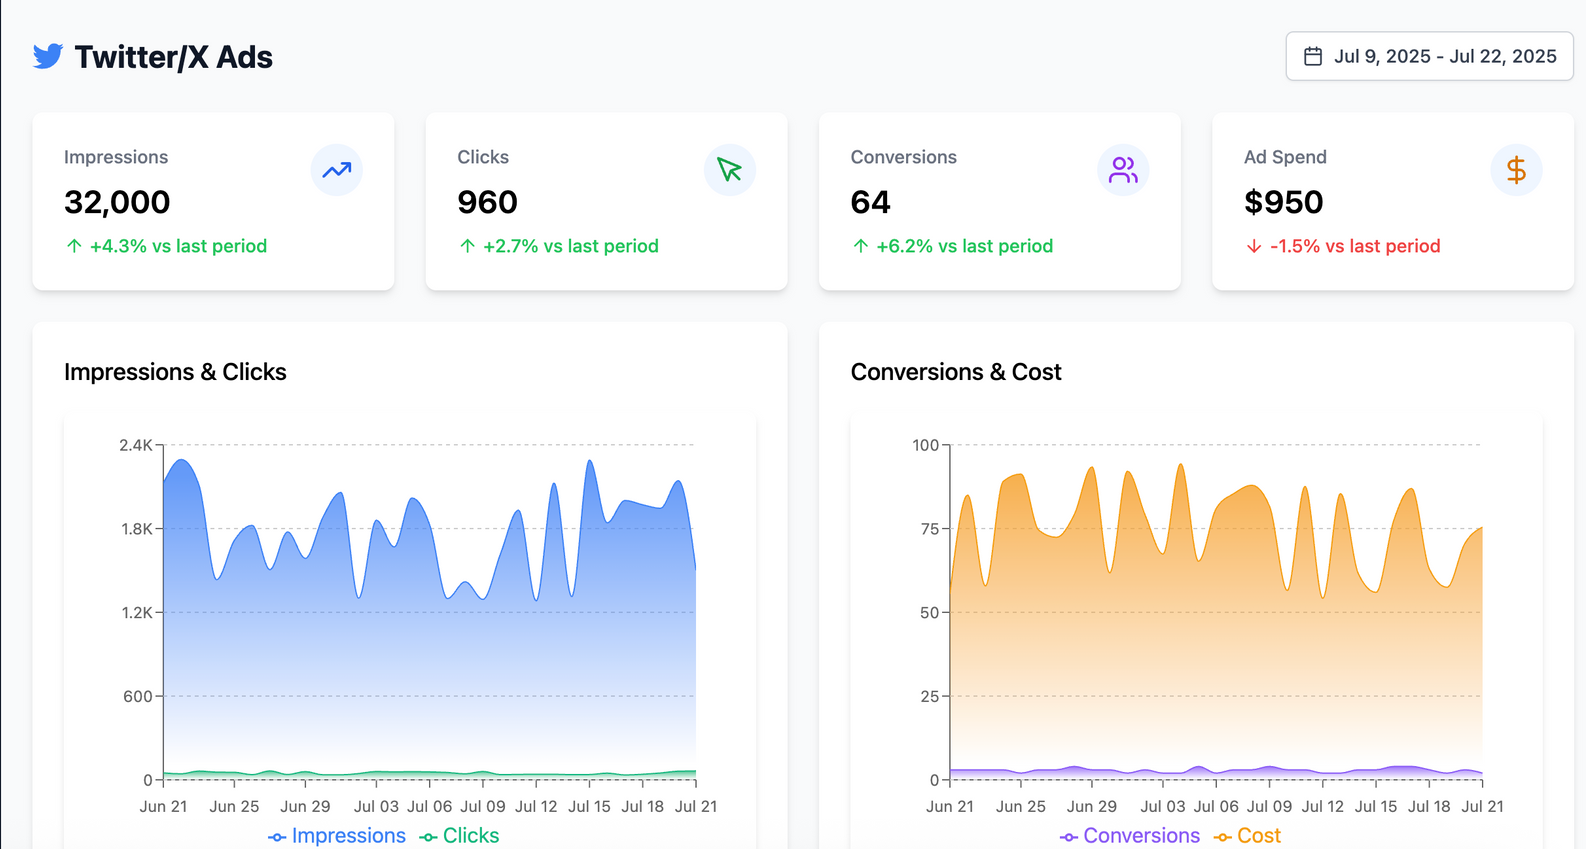The height and width of the screenshot is (849, 1586).
Task: Click the 25 y-axis label on Conversions chart
Action: 930,697
